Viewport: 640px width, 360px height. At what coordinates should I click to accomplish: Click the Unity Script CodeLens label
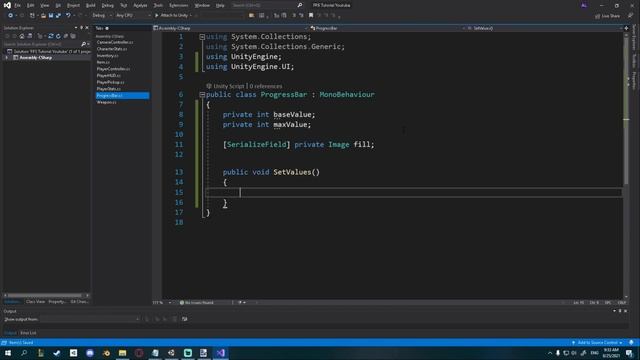tap(229, 86)
